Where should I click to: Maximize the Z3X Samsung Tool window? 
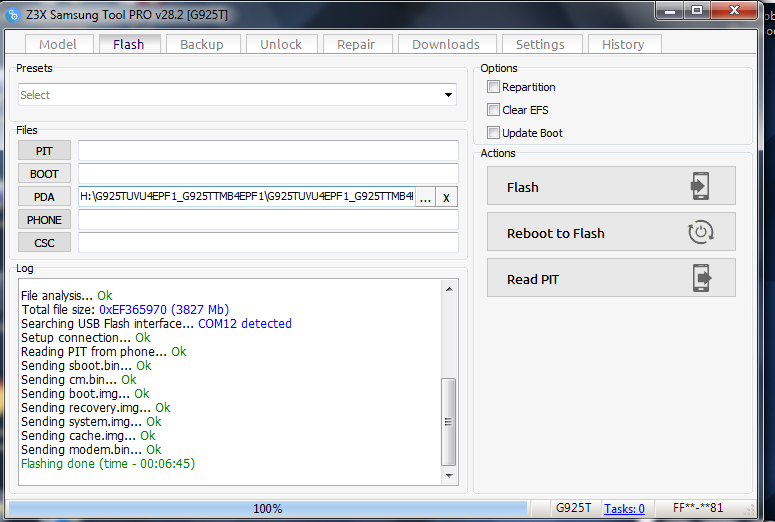pos(697,11)
